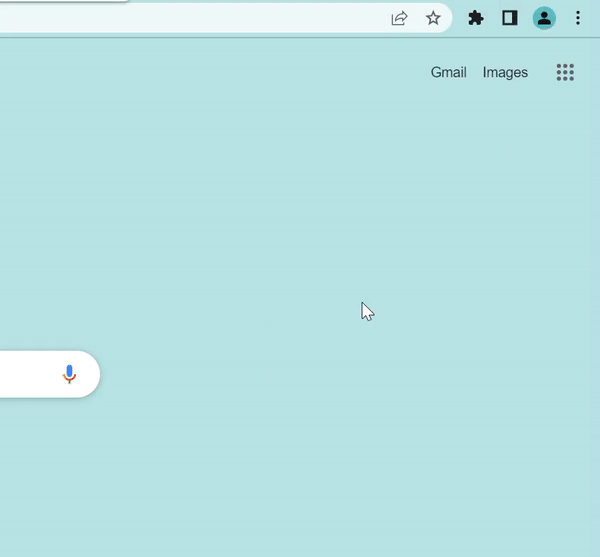Open the profile avatar menu
Image resolution: width=600 pixels, height=557 pixels.
544,18
